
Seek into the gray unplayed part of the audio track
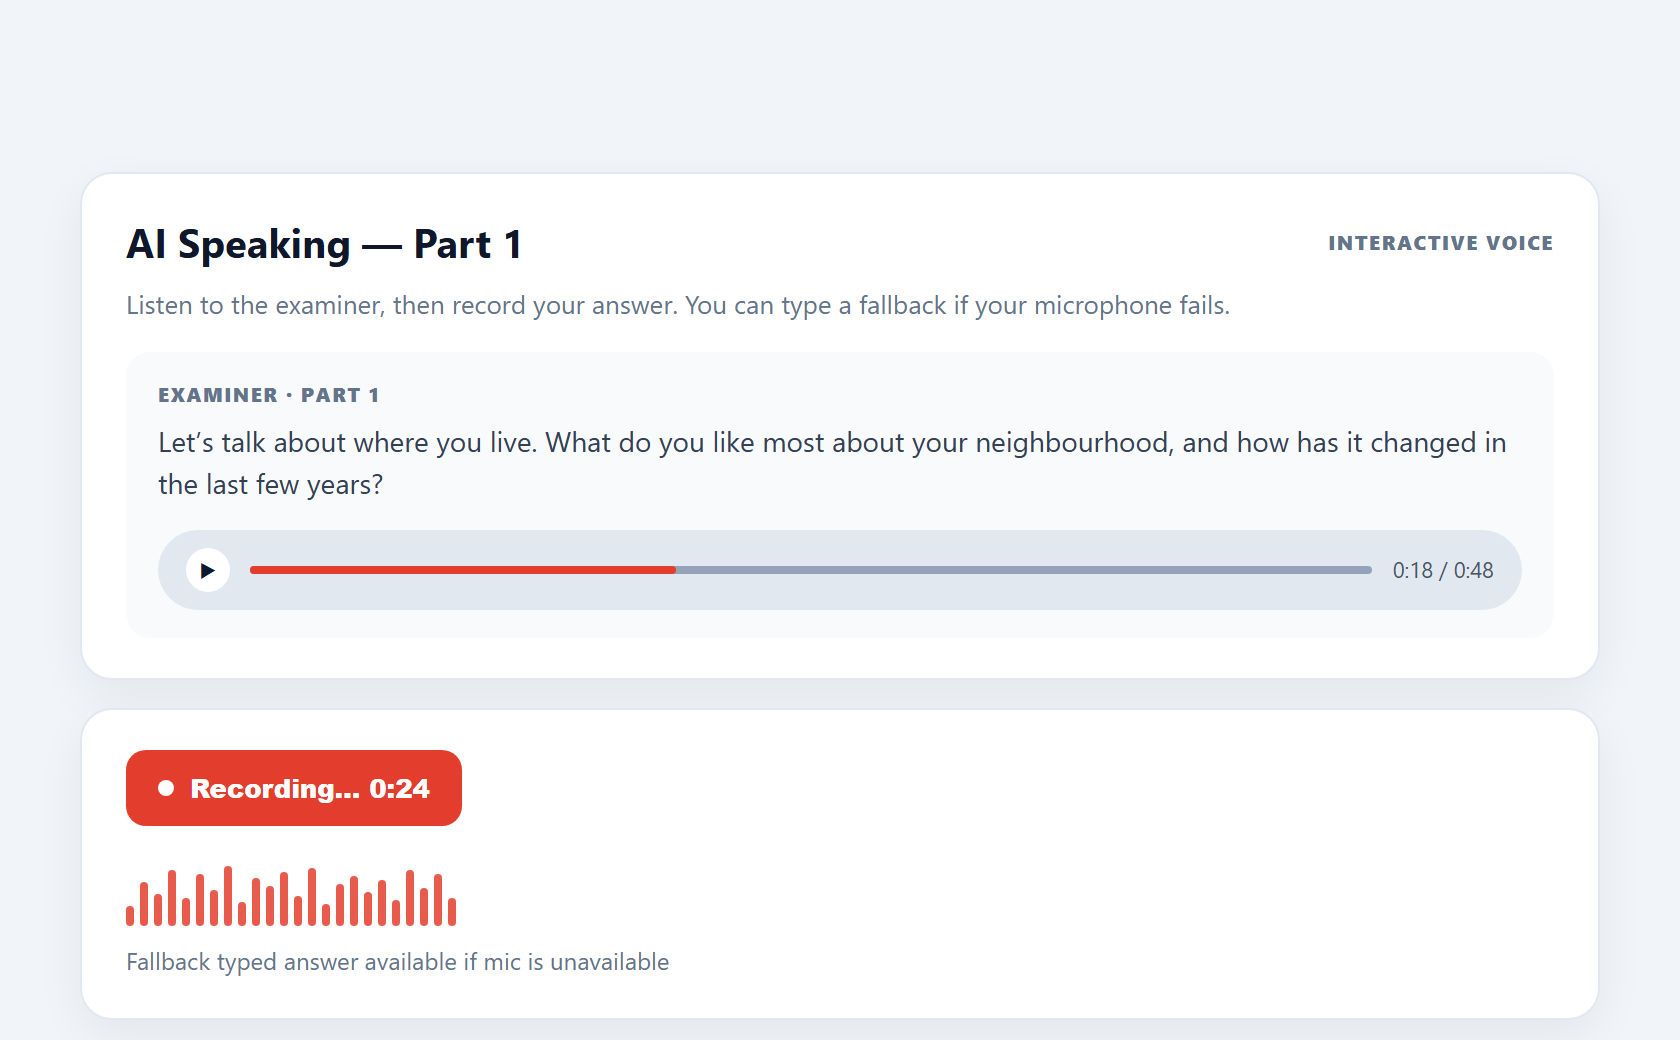pos(1024,570)
